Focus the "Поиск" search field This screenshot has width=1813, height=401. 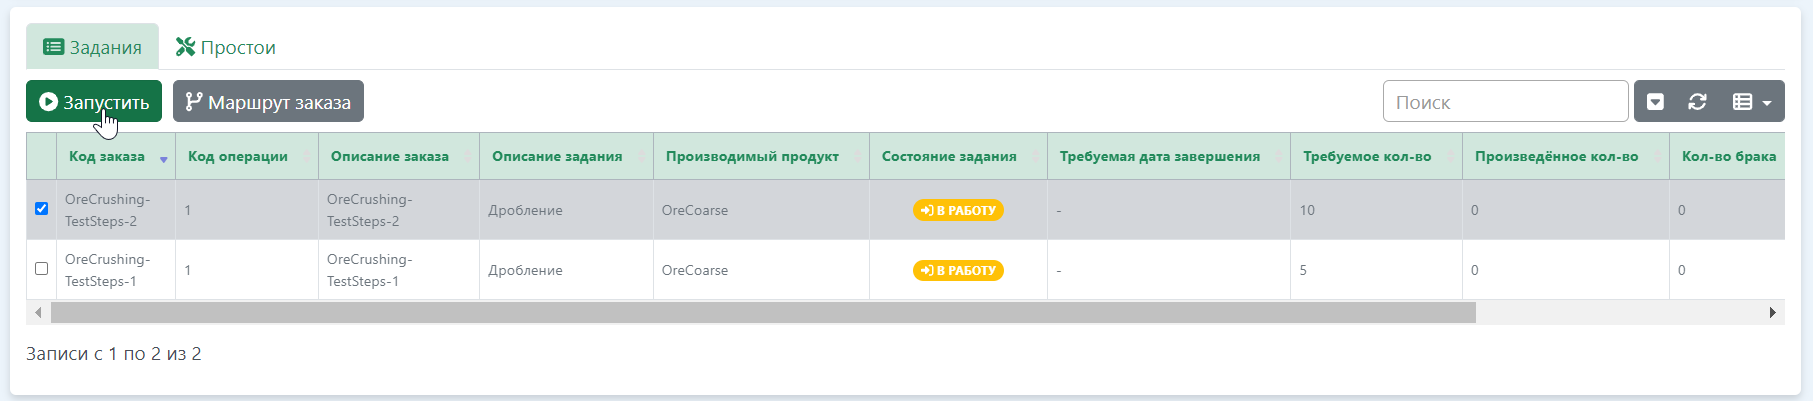[1505, 102]
